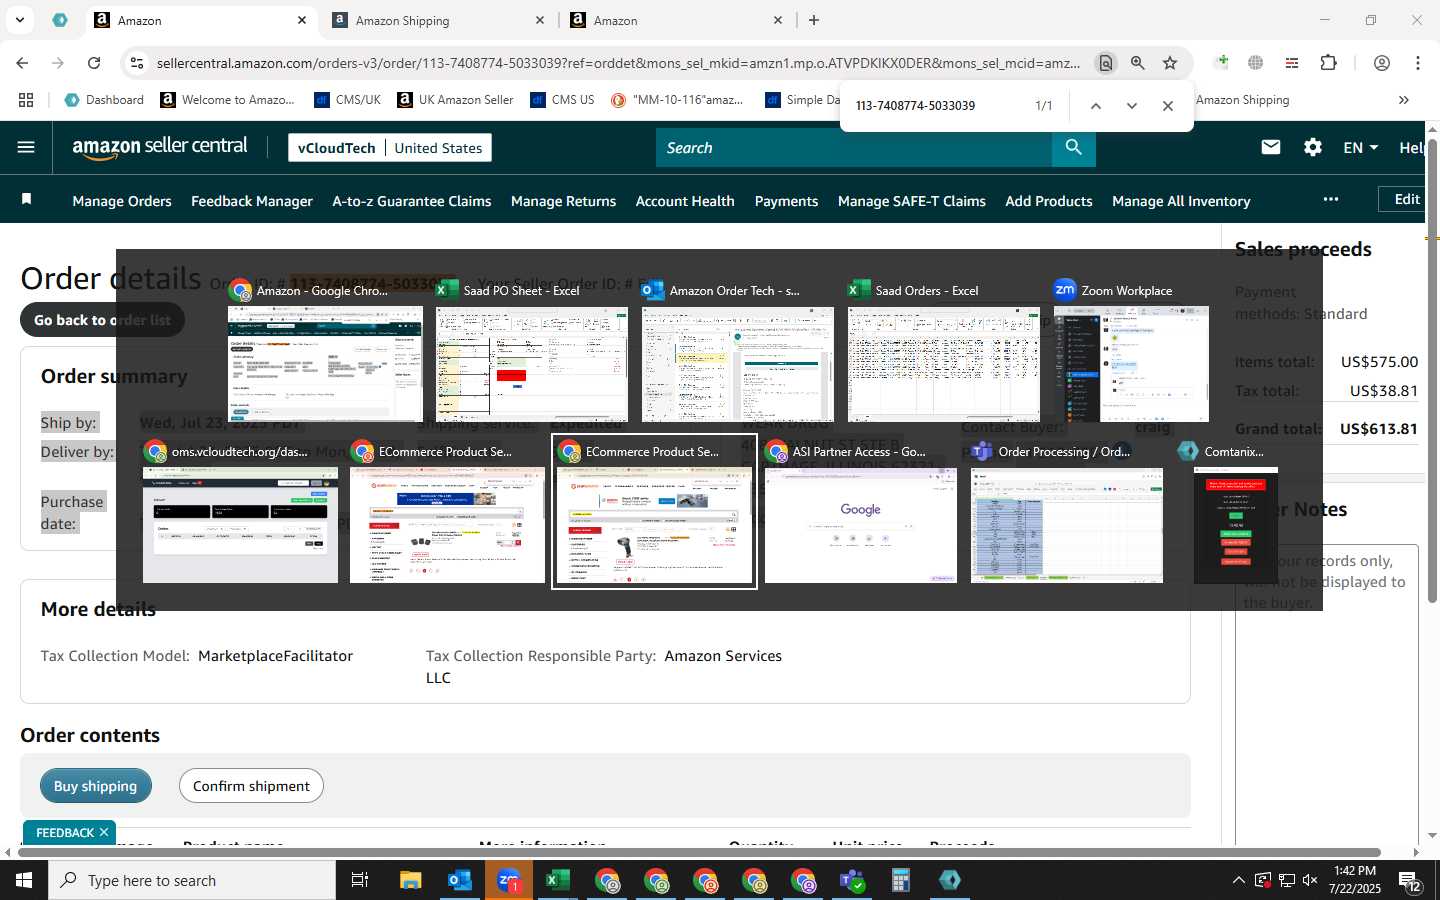1440x900 pixels.
Task: Bookmark this page with the star icon
Action: pyautogui.click(x=1170, y=63)
